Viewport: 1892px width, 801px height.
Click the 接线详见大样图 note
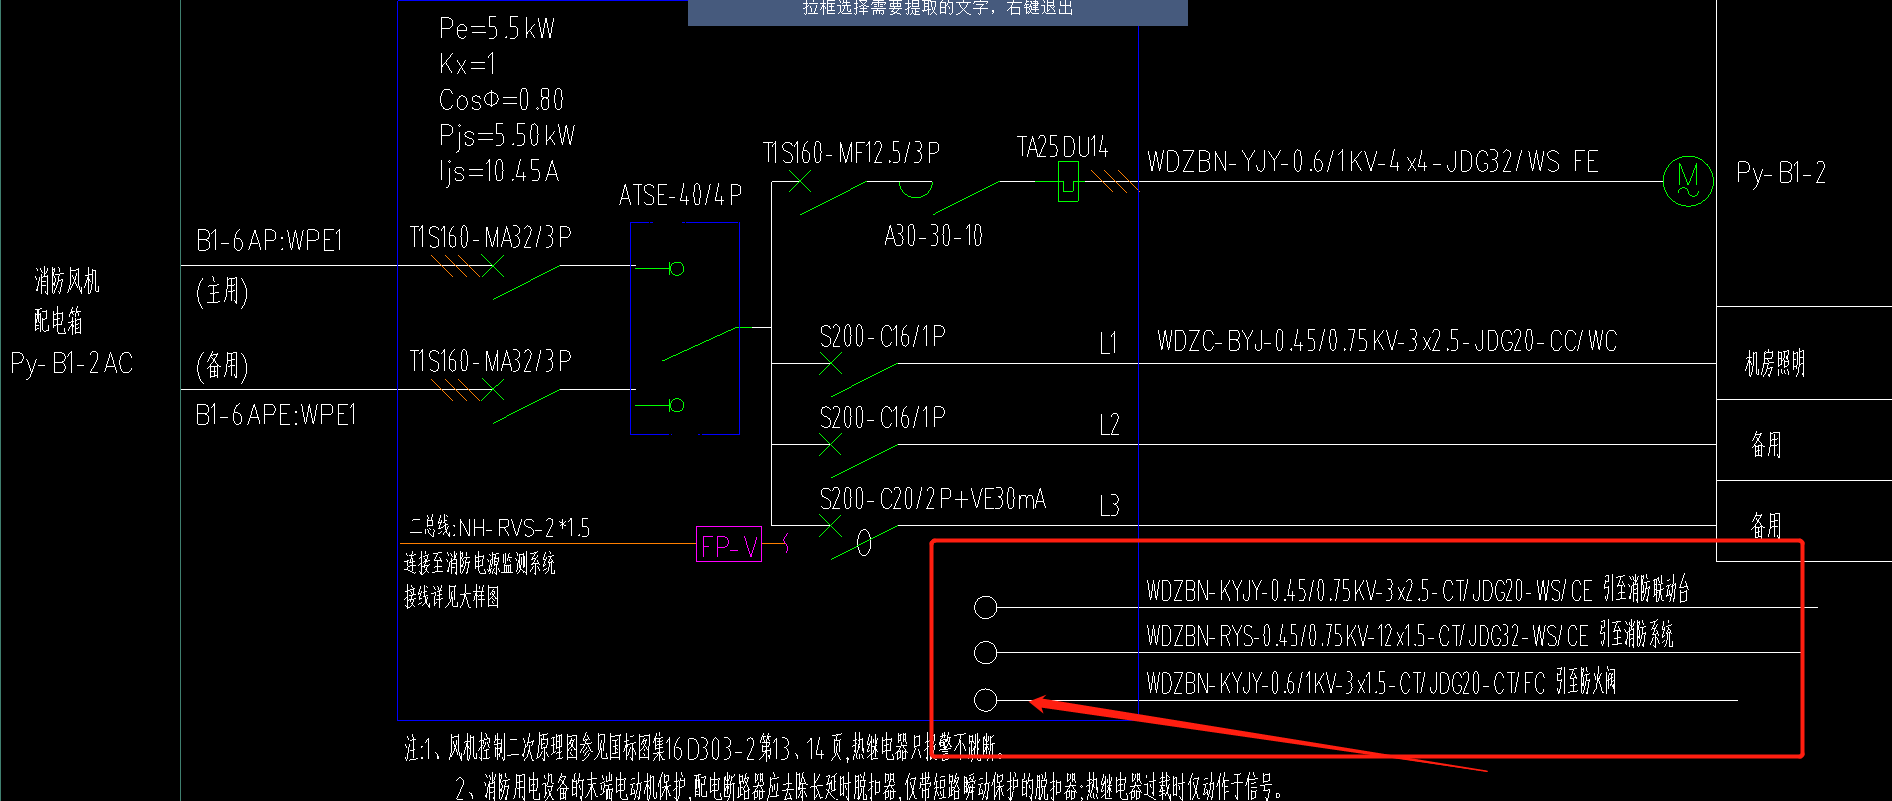coord(452,598)
